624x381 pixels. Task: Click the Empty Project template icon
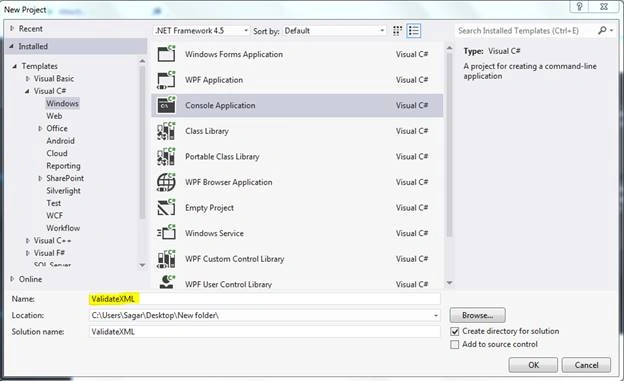(x=166, y=208)
